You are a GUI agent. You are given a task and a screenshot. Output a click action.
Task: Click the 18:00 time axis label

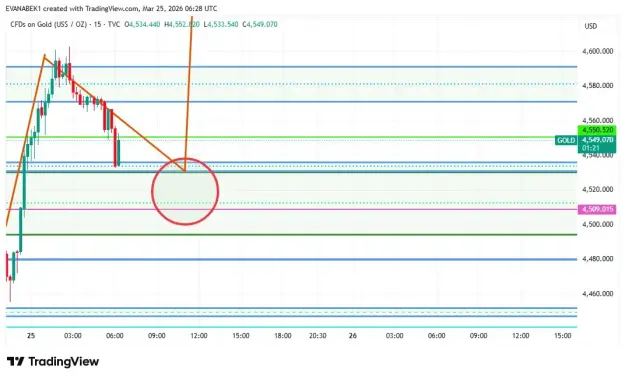283,336
